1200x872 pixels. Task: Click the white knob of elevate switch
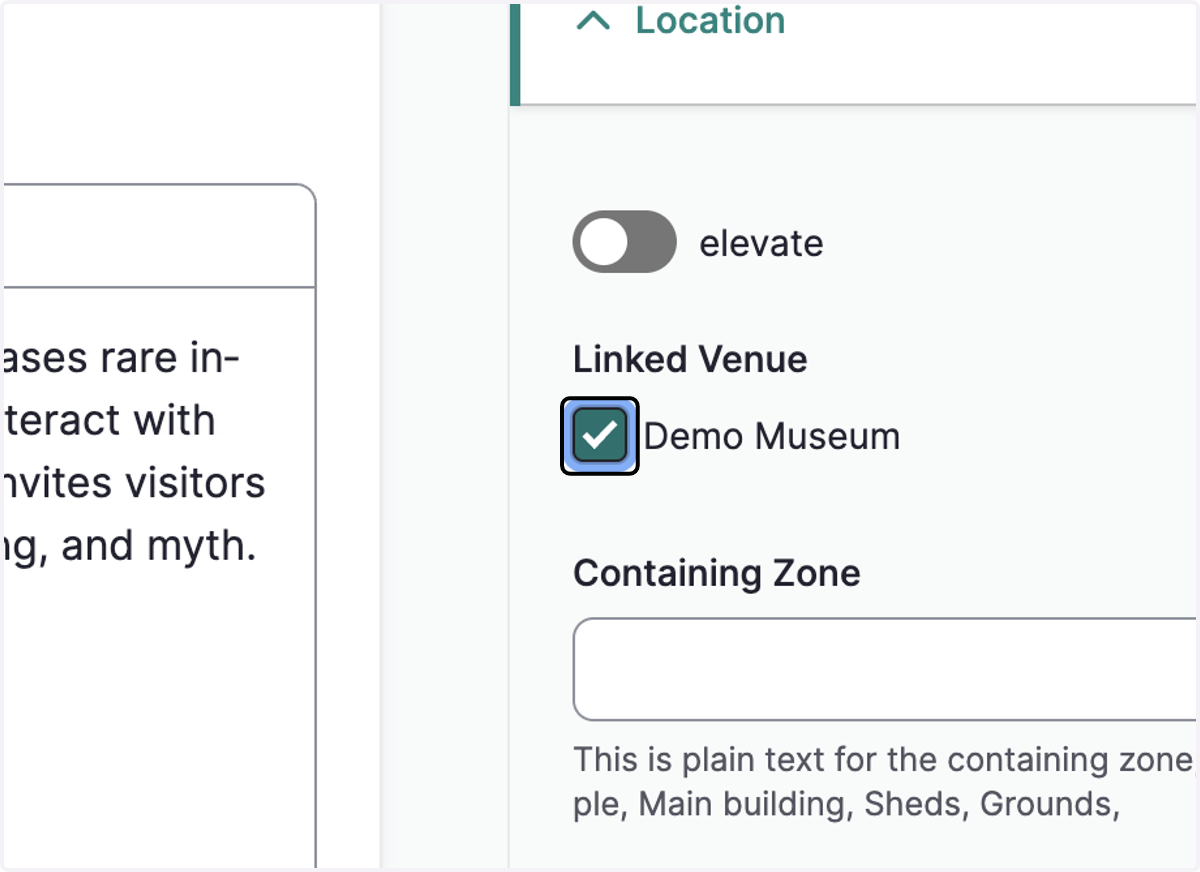604,242
